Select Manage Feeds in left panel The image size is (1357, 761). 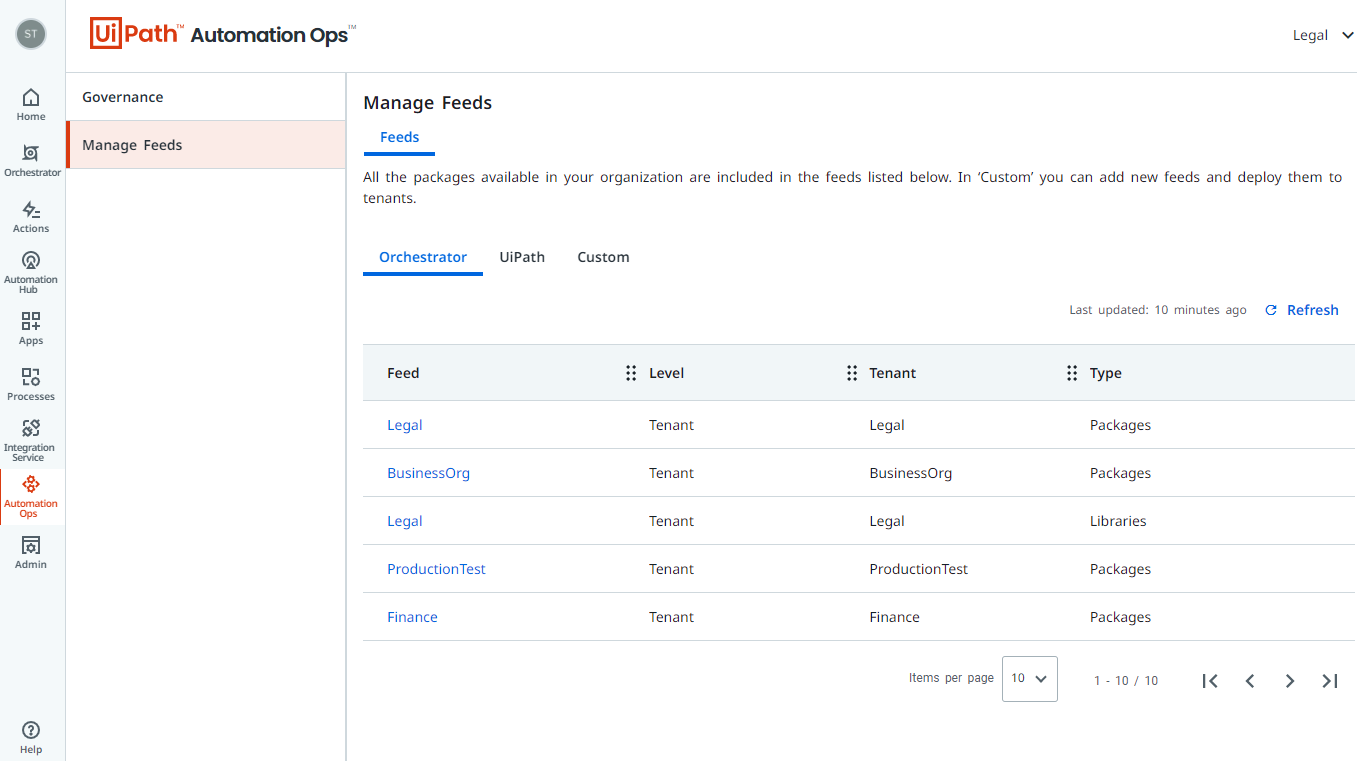206,145
